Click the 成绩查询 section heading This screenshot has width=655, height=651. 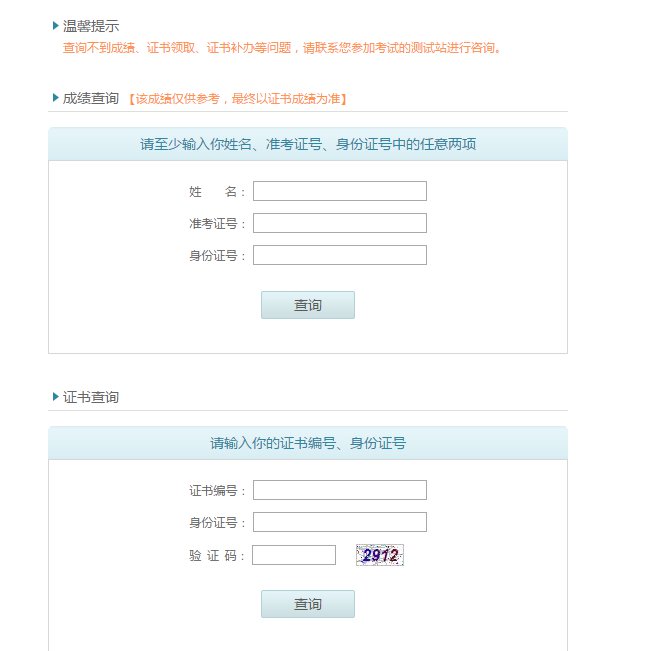[91, 98]
